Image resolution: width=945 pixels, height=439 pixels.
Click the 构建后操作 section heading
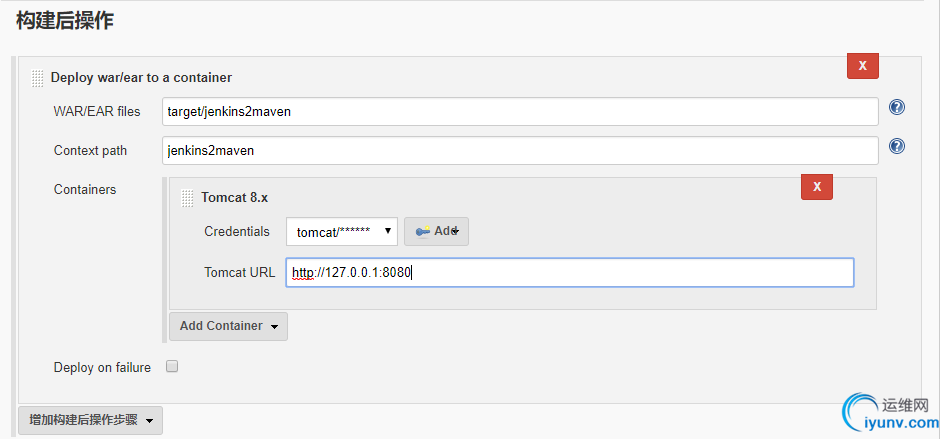click(64, 21)
